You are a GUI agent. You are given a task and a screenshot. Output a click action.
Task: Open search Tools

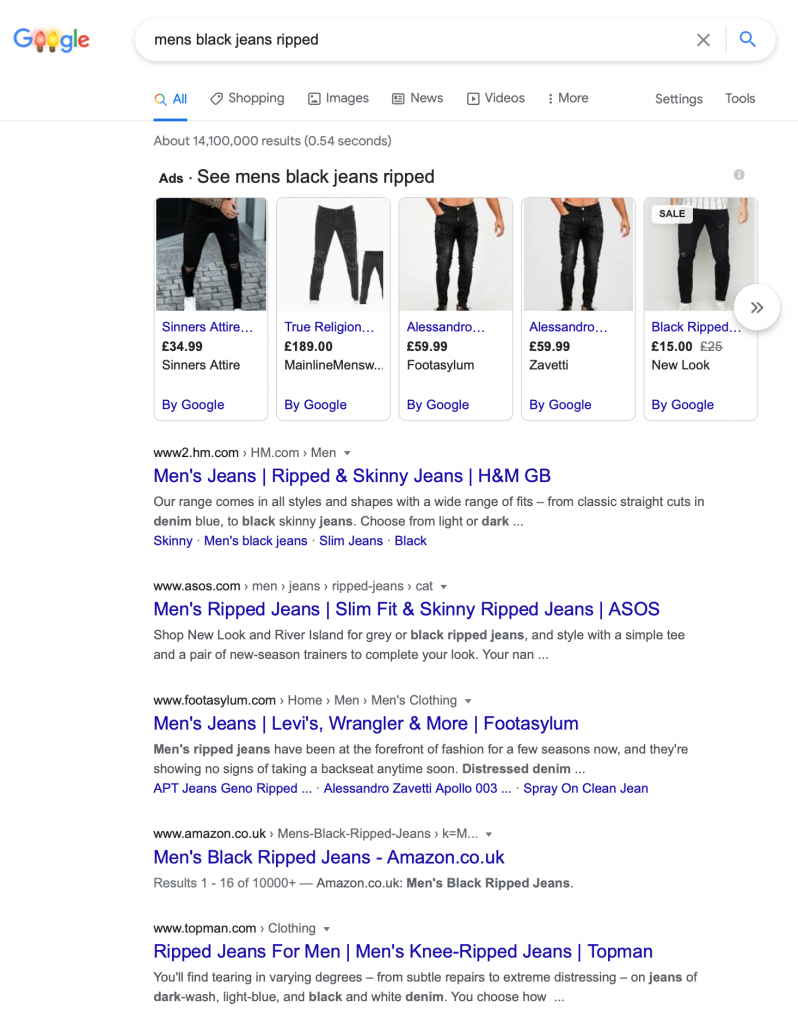[x=740, y=99]
